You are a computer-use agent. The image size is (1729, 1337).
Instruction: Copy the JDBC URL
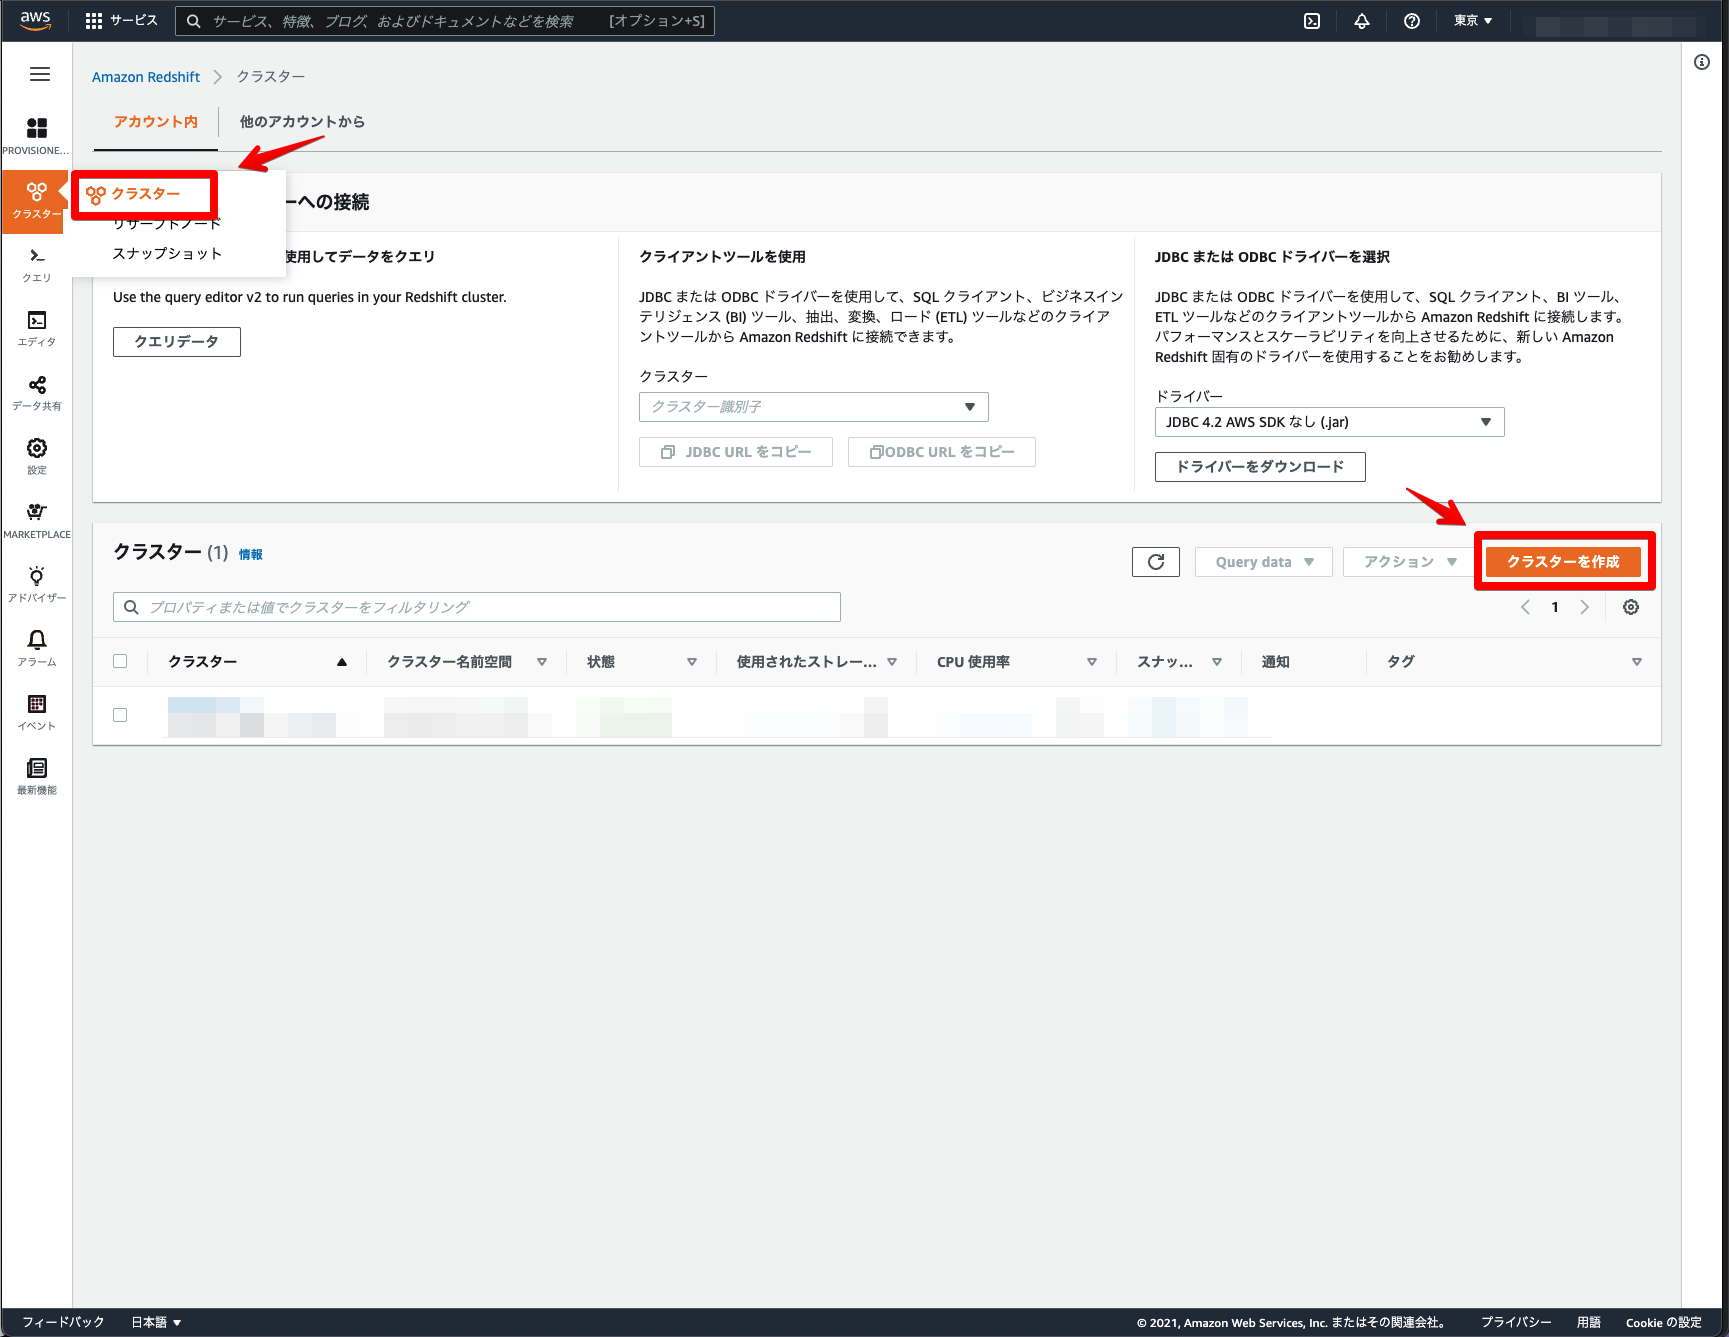(x=736, y=452)
